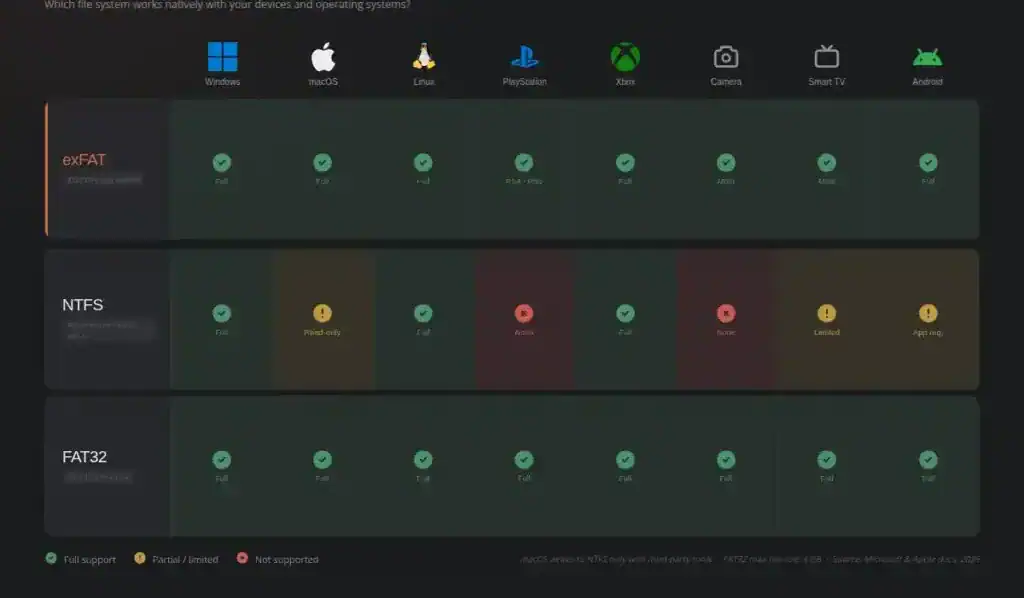
Task: Click exFAT green check under Android
Action: click(x=928, y=162)
